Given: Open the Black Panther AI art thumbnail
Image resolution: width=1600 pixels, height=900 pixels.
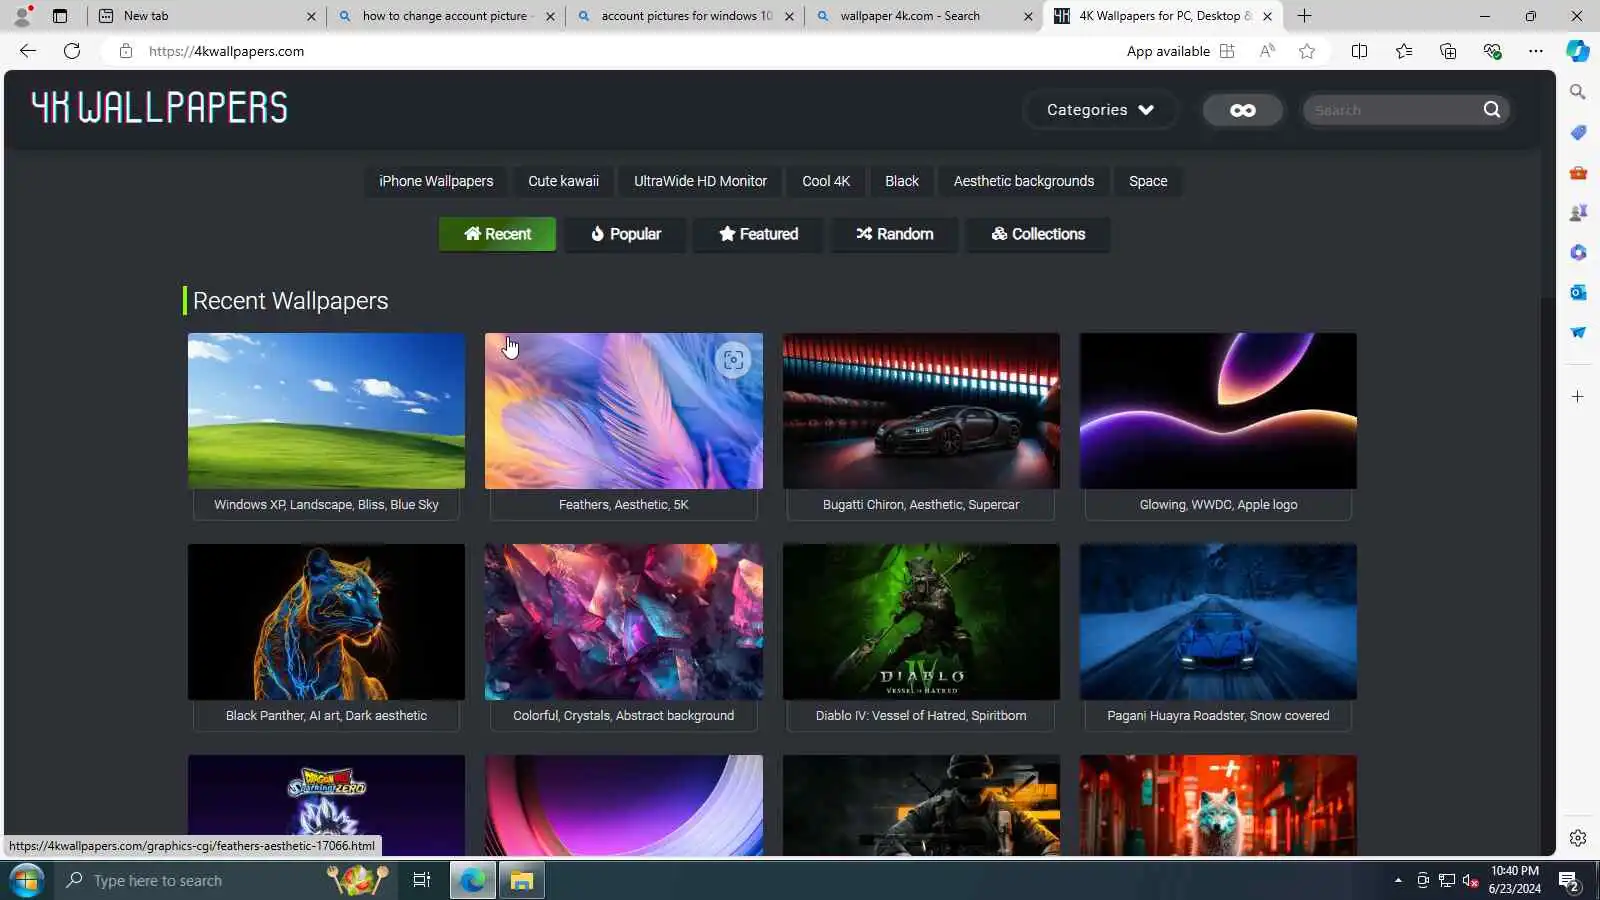Looking at the screenshot, I should (x=326, y=622).
